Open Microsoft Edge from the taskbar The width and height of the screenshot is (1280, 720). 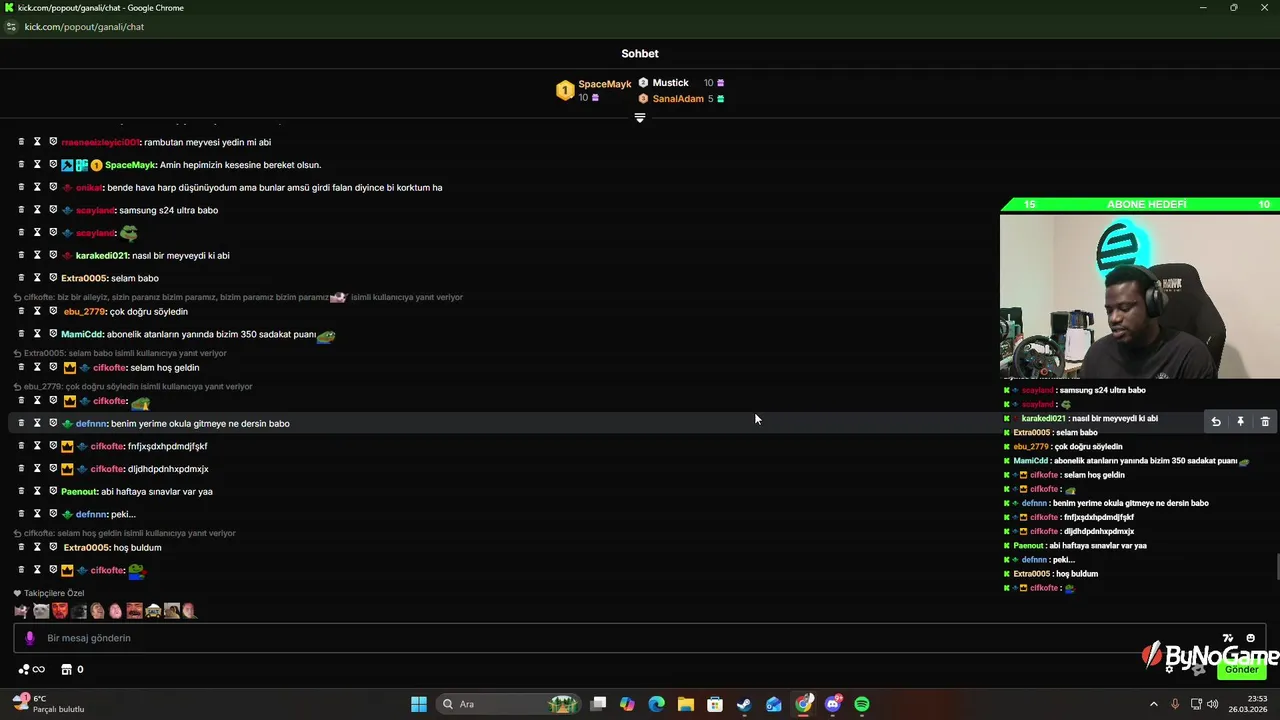click(656, 704)
